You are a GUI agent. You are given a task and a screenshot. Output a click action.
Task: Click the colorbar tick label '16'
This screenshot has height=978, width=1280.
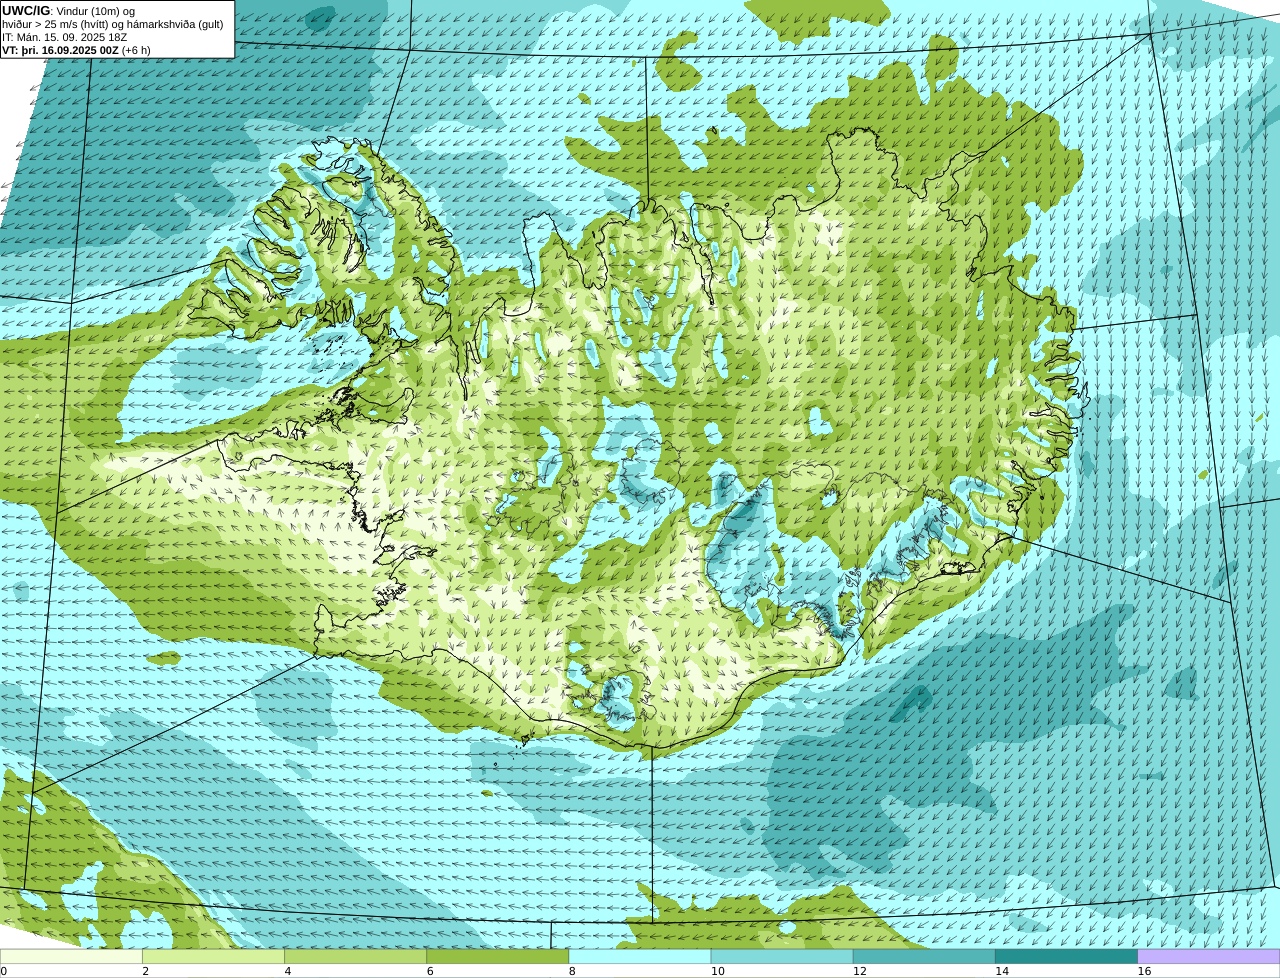1144,971
